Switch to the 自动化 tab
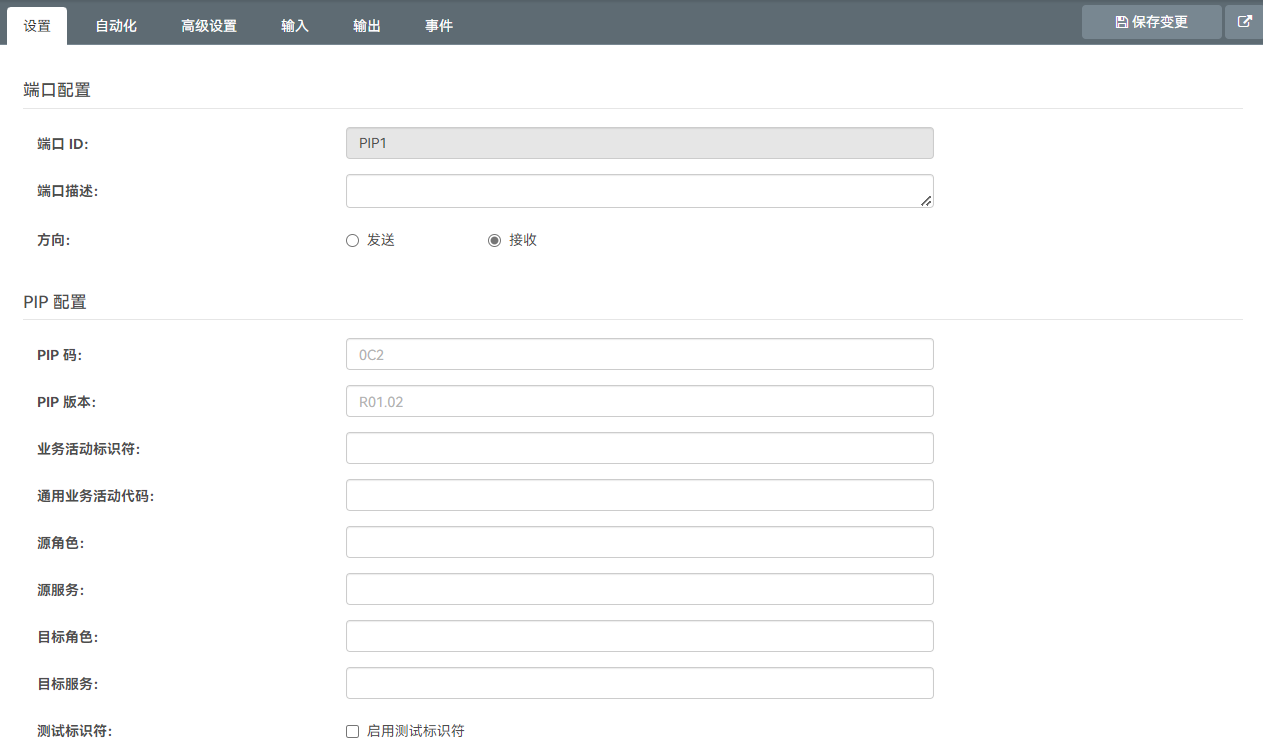1263x754 pixels. pyautogui.click(x=116, y=26)
